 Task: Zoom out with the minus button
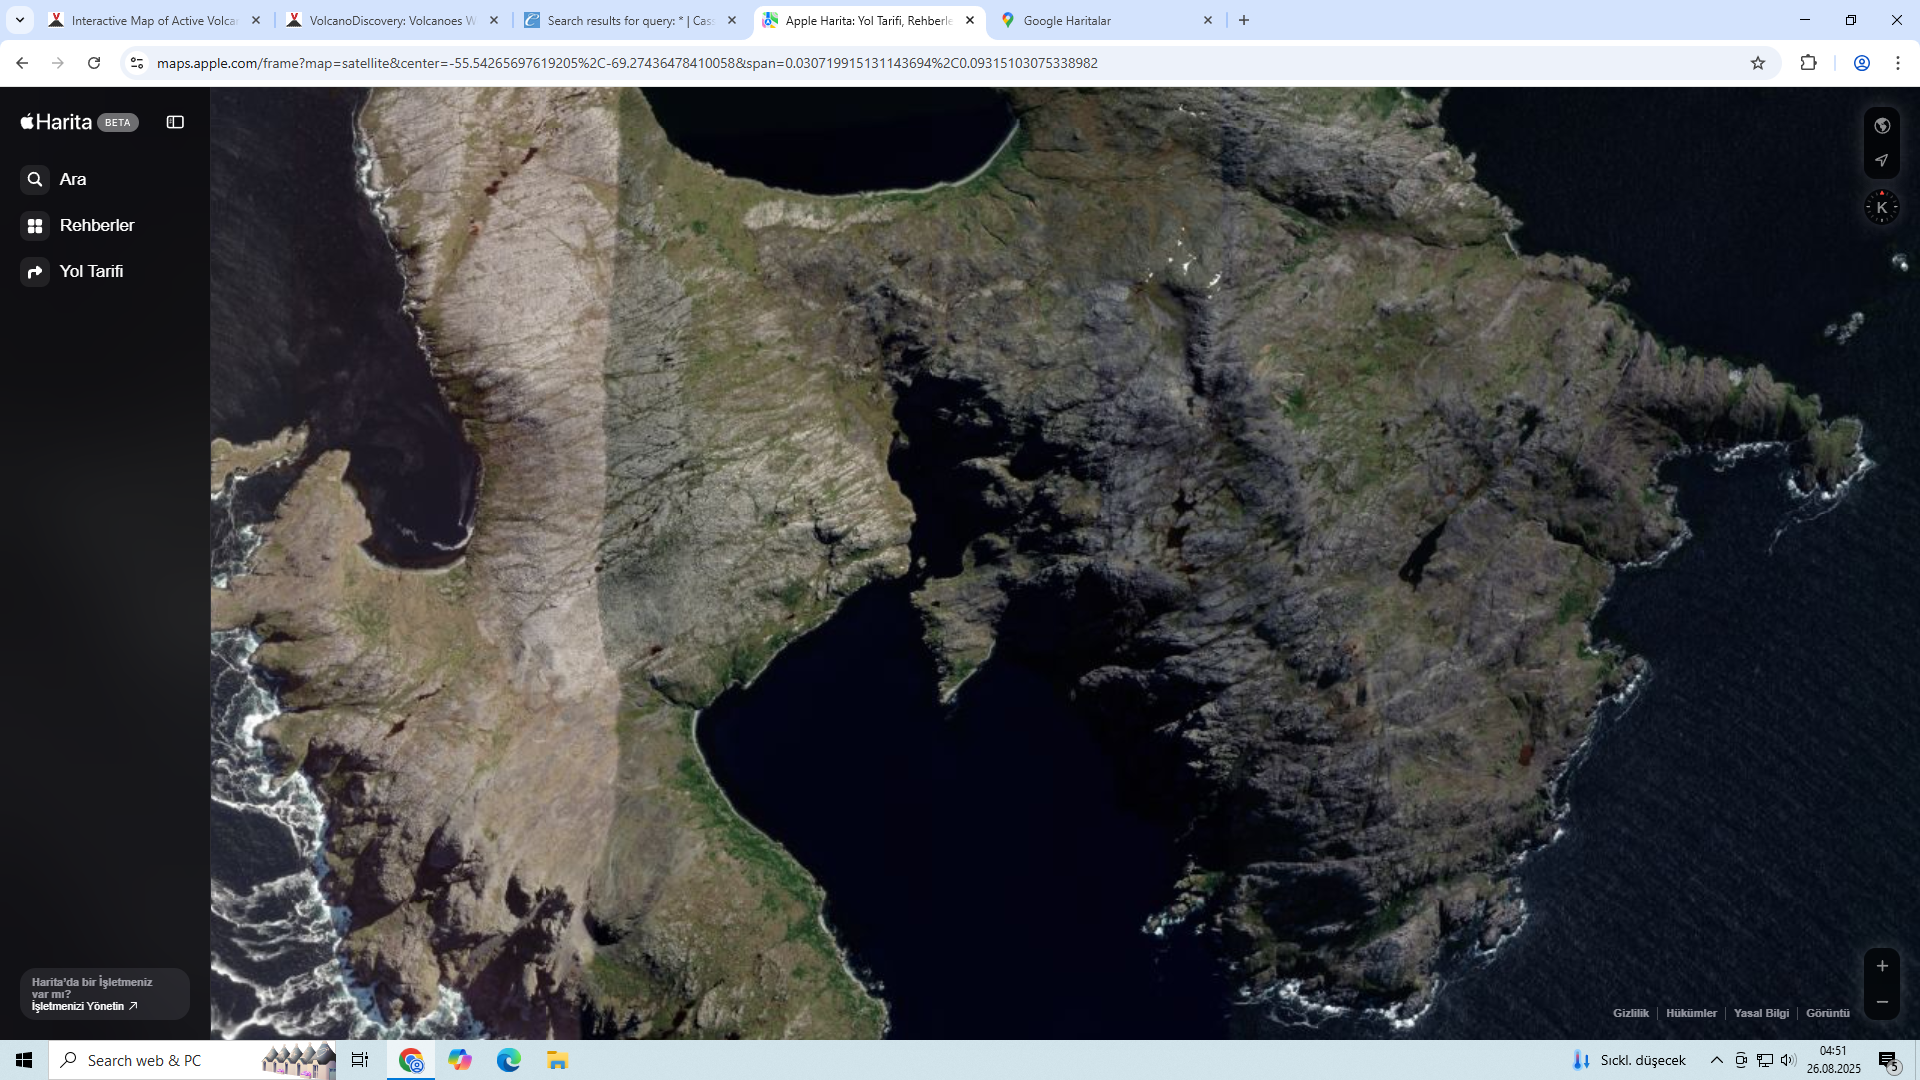click(1881, 1002)
